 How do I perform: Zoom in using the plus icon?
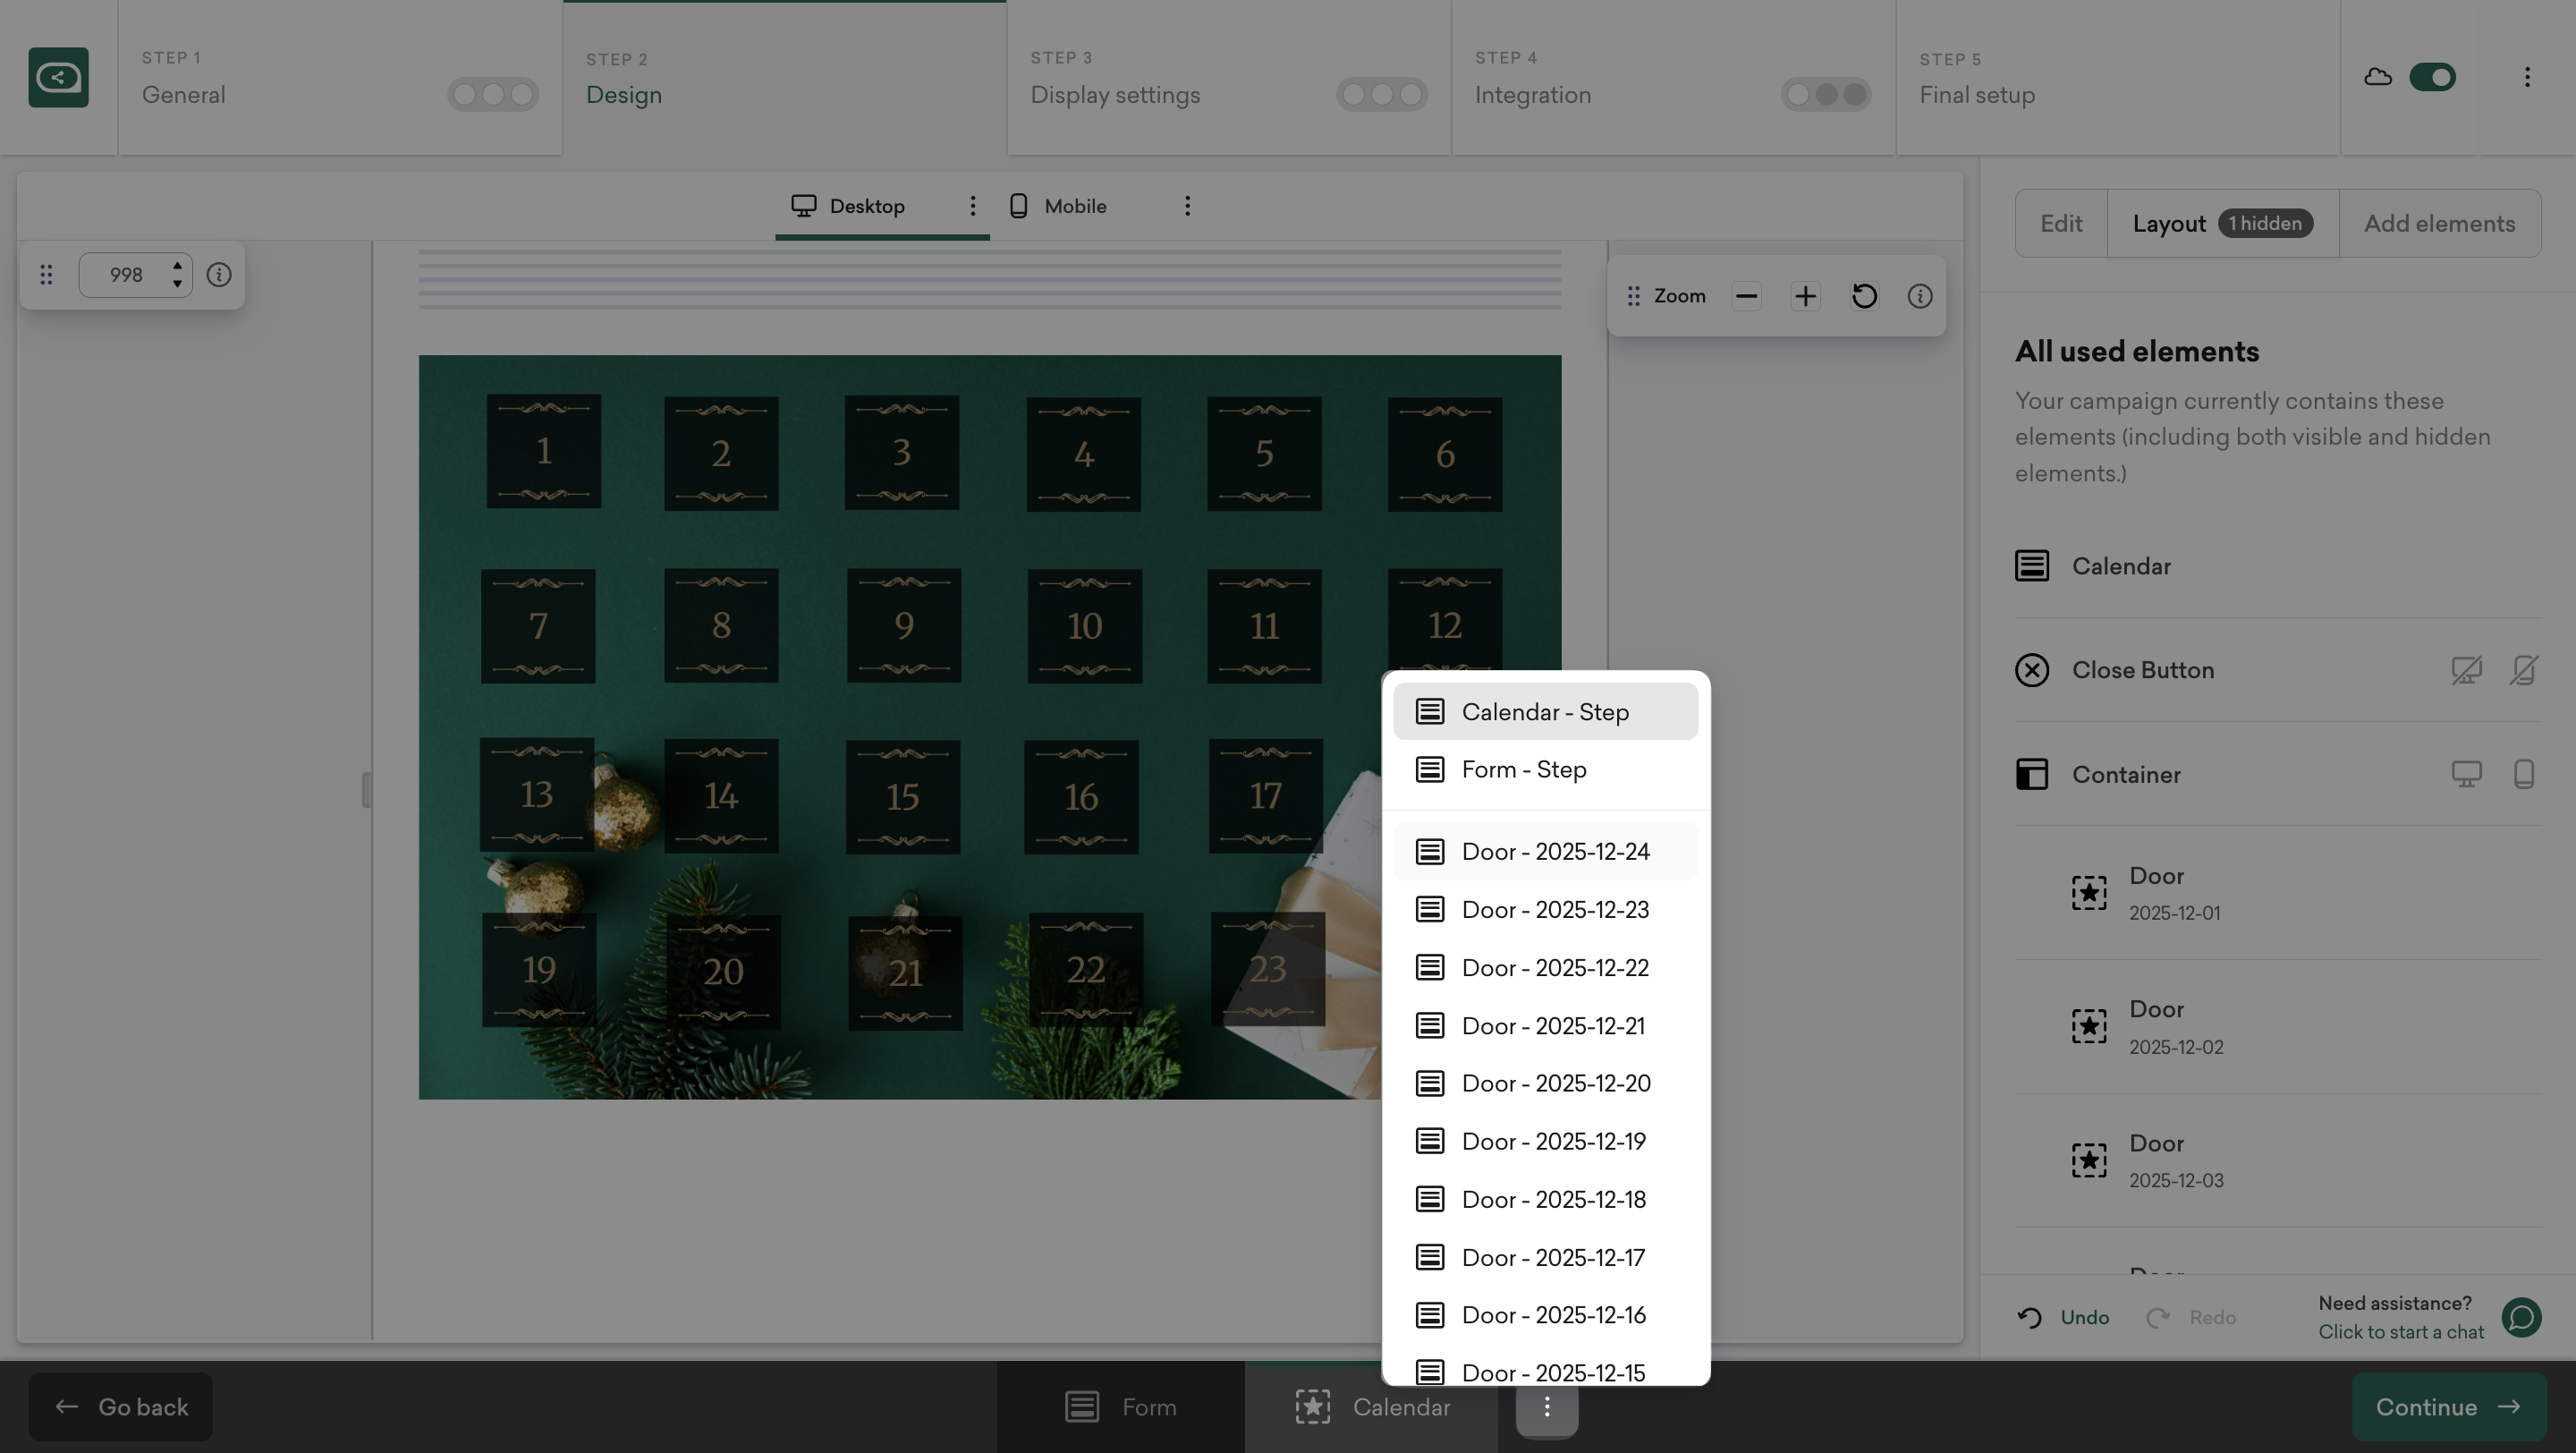(x=1805, y=296)
